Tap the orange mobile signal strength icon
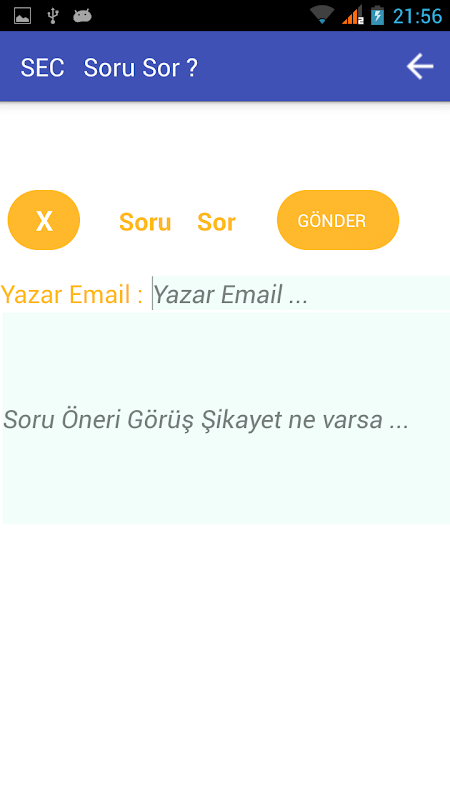Image resolution: width=450 pixels, height=800 pixels. (x=353, y=15)
